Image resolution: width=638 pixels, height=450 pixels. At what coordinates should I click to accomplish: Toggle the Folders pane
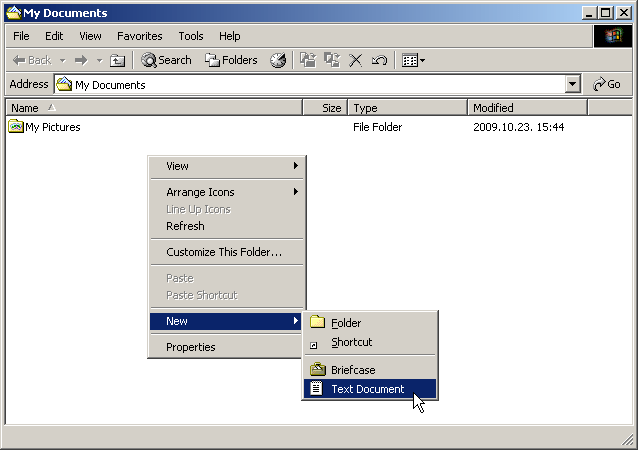click(231, 60)
